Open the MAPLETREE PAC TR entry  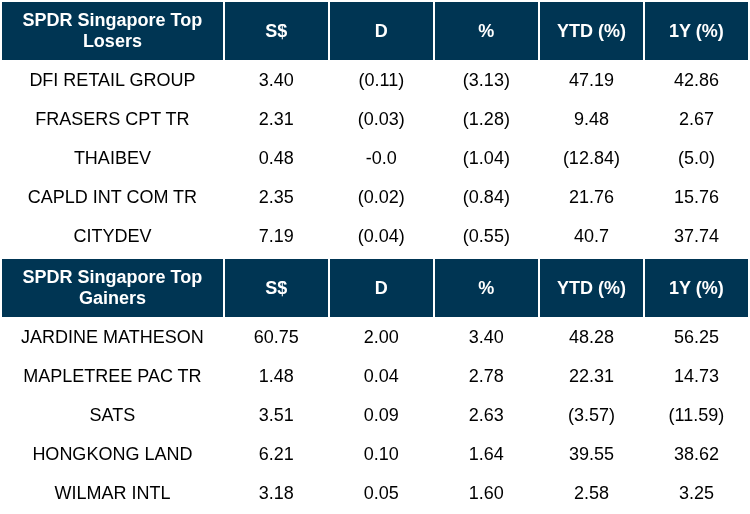(112, 376)
